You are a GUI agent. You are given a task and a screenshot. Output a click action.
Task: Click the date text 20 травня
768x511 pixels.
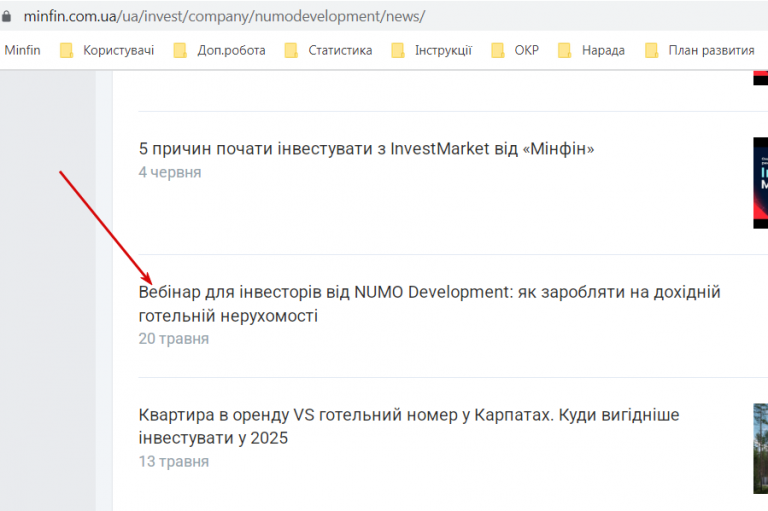[x=174, y=339]
